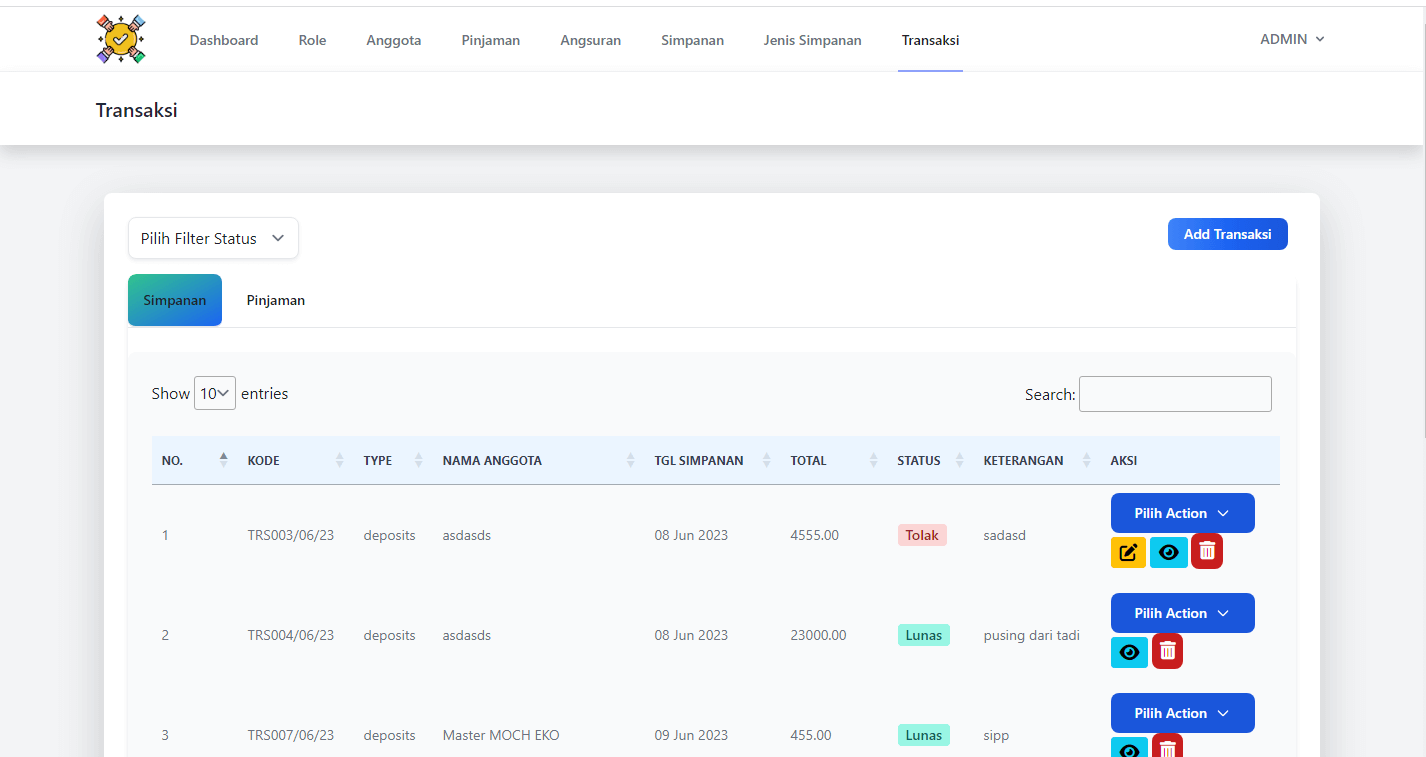View transaction TRS004/06/23 with eye icon

1130,652
